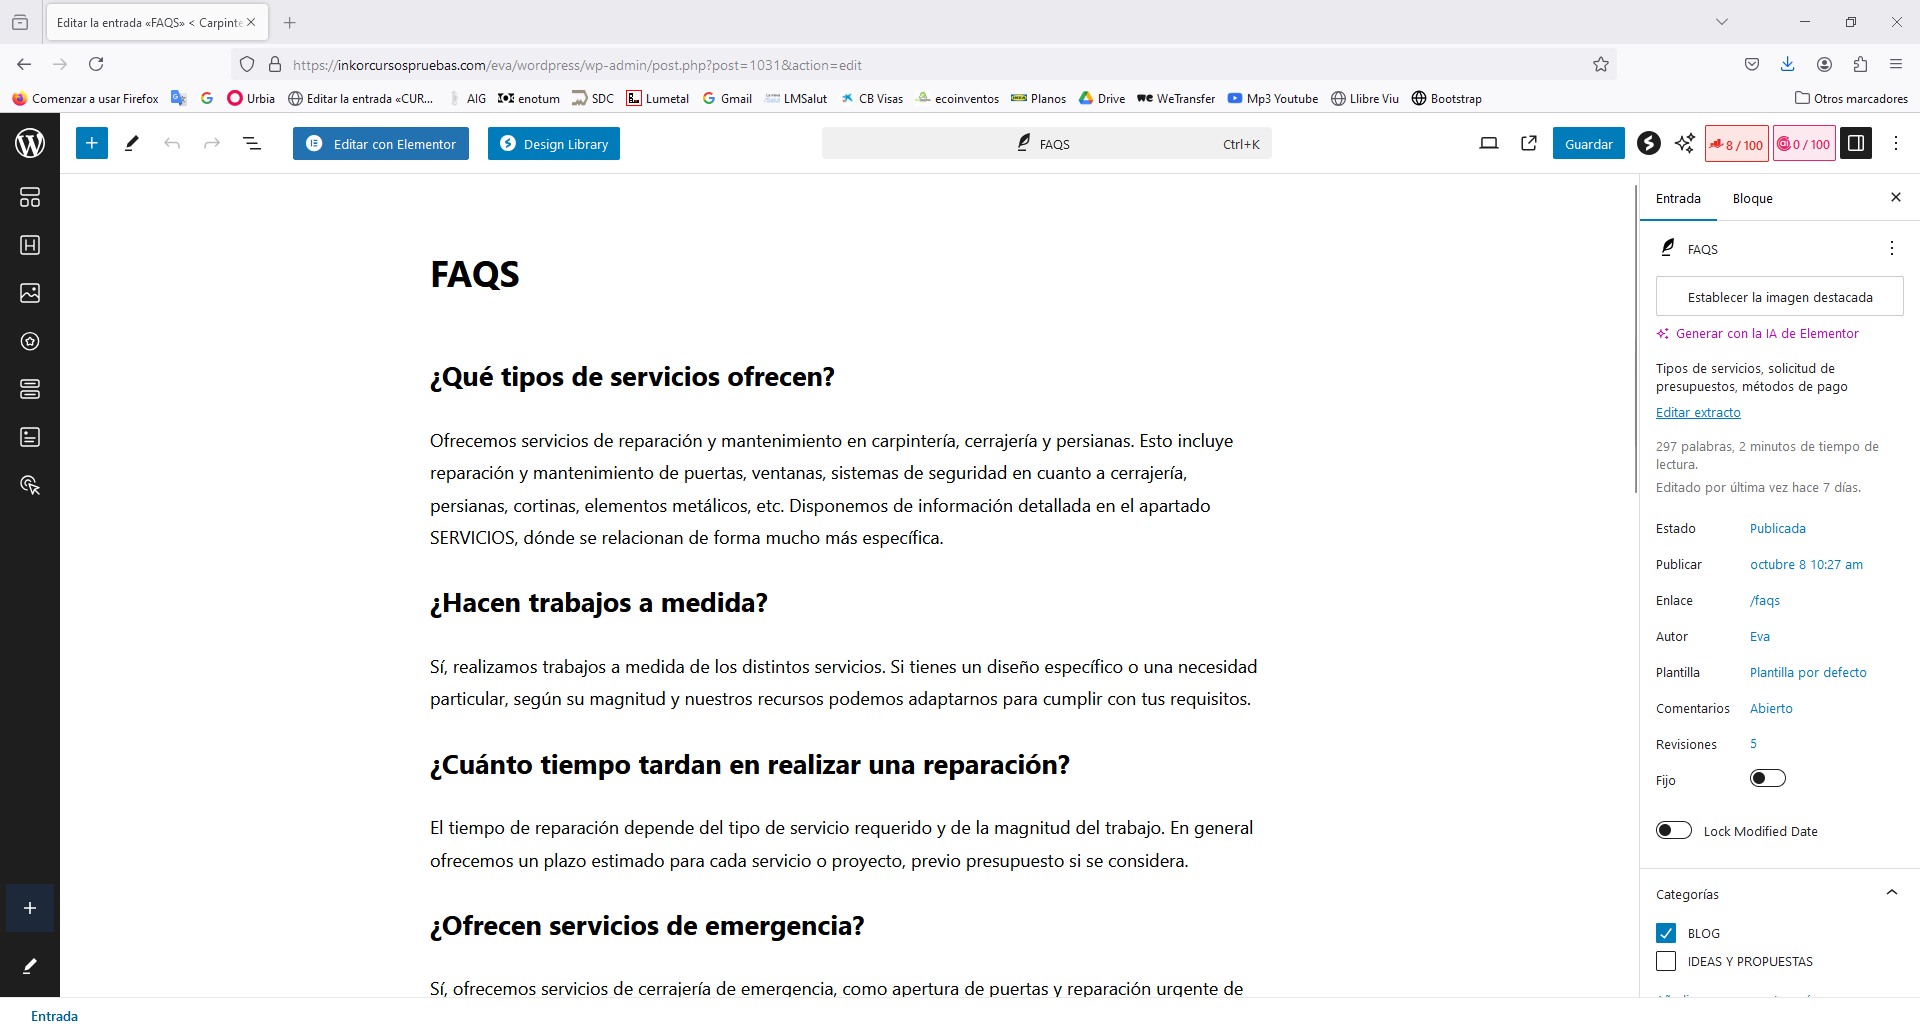Click the Elementor AI sparkle icon

(x=1685, y=143)
